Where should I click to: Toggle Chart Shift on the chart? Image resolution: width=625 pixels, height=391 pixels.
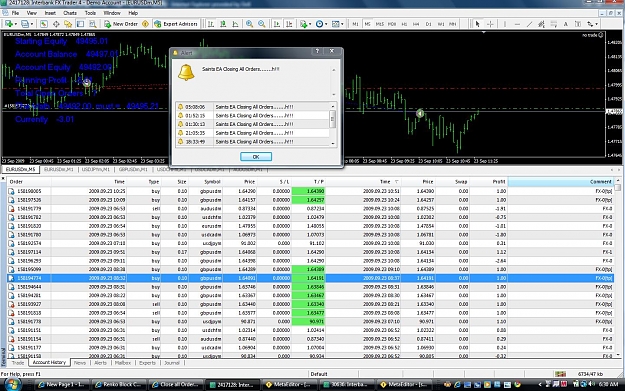pos(289,24)
